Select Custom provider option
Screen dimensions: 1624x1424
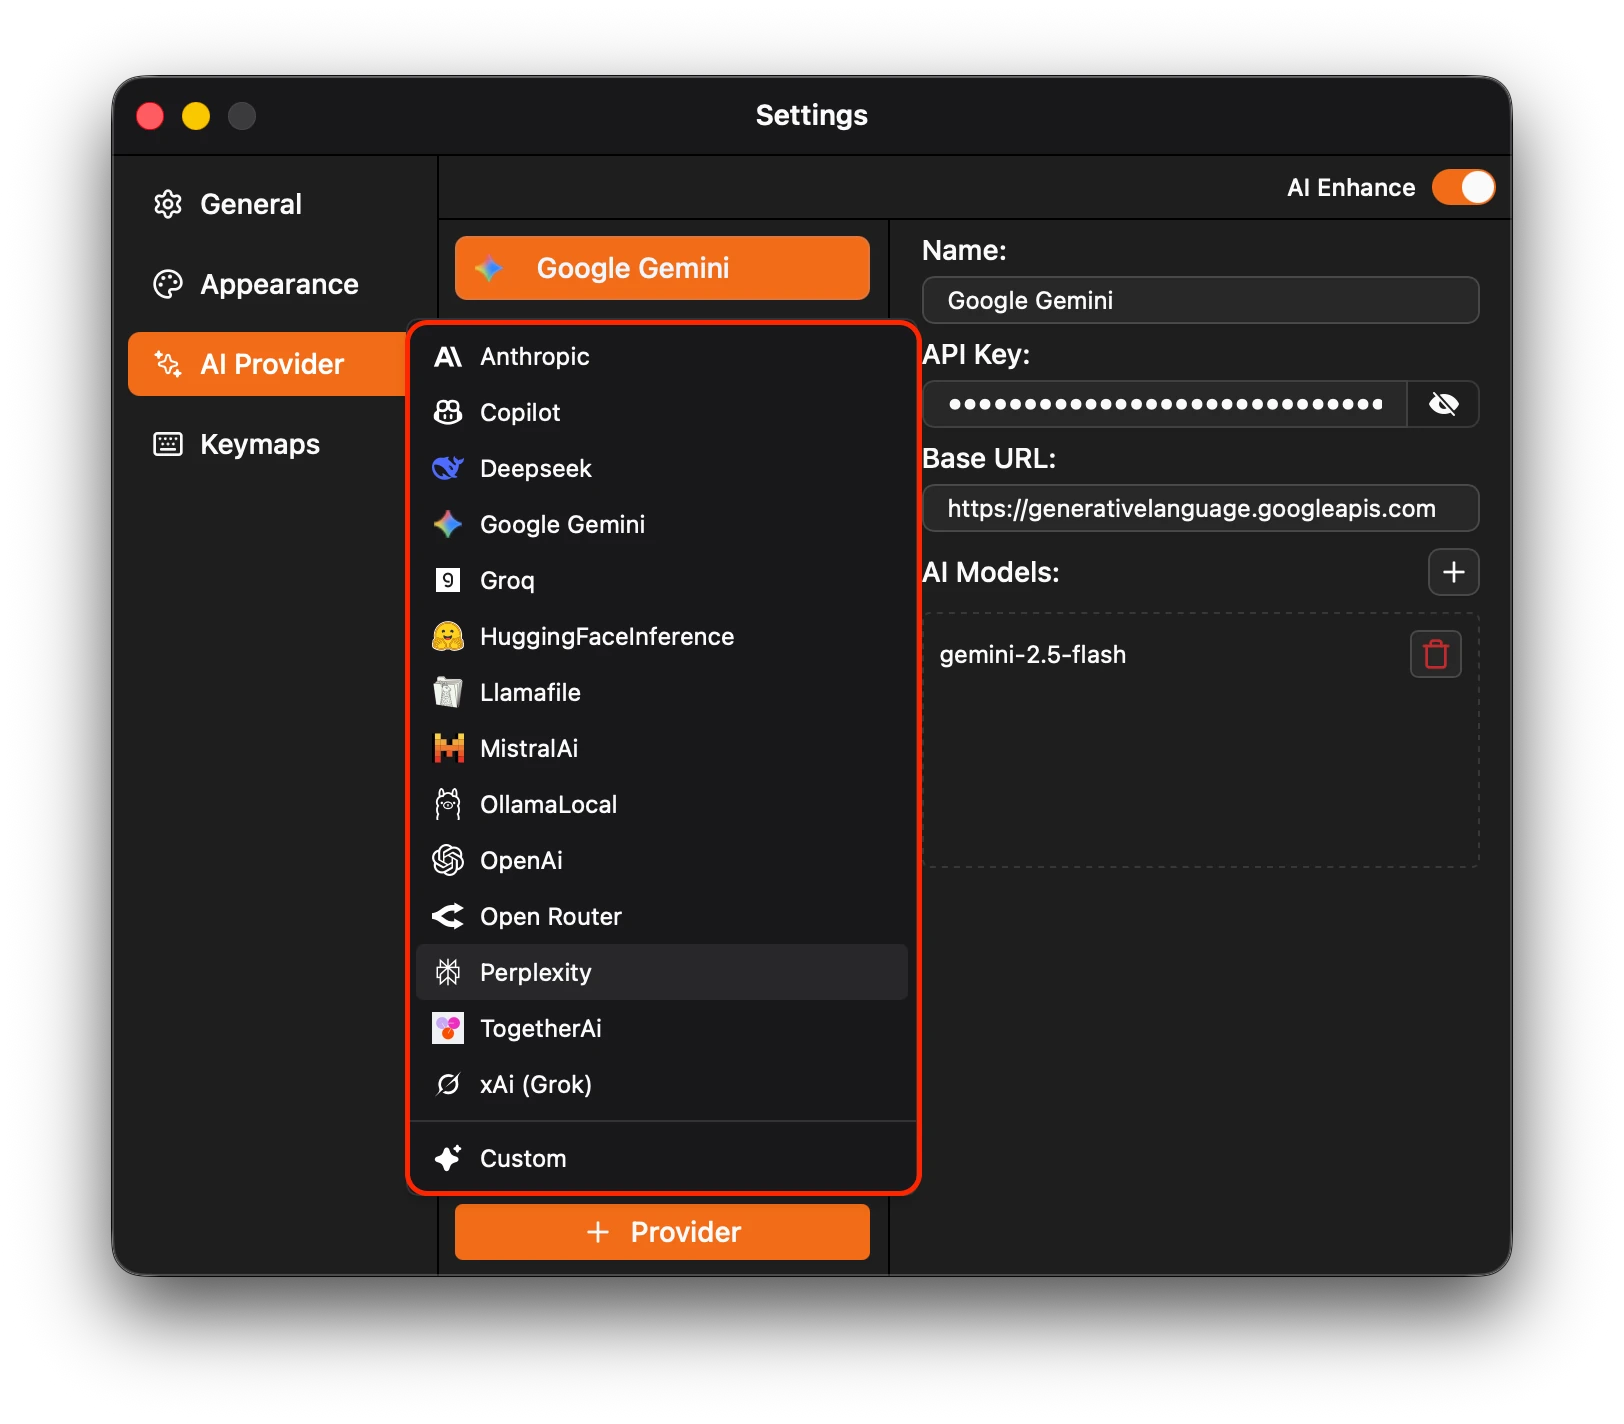(662, 1158)
